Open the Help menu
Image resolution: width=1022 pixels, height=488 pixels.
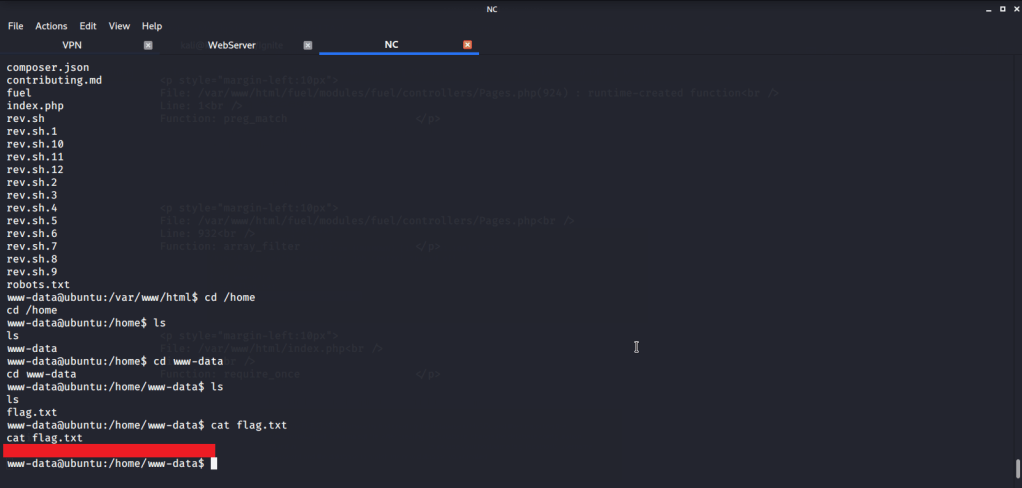(x=152, y=26)
